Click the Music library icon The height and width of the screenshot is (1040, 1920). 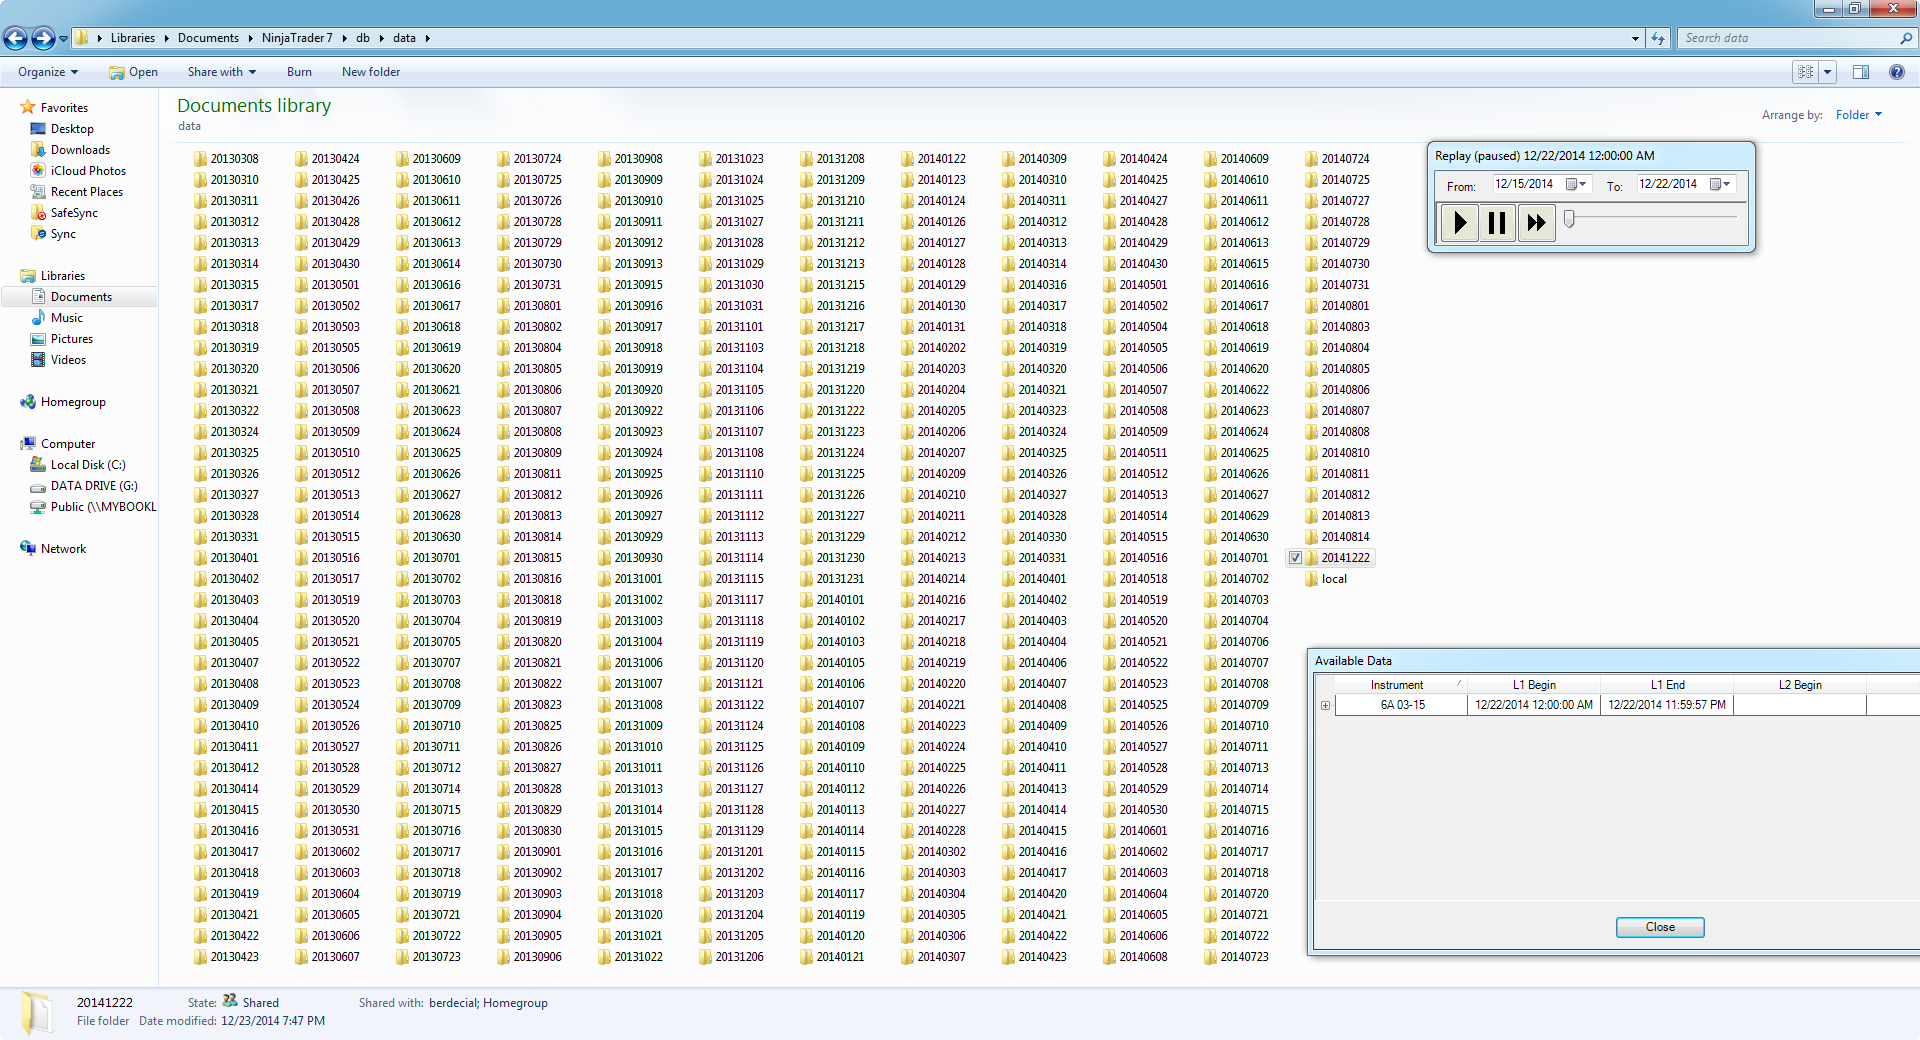(x=39, y=318)
